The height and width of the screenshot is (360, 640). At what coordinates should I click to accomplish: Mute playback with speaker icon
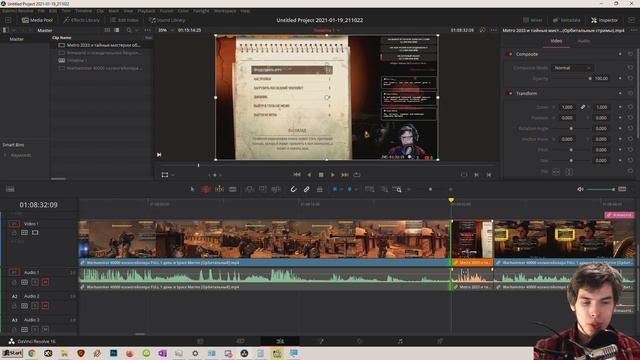click(x=580, y=189)
